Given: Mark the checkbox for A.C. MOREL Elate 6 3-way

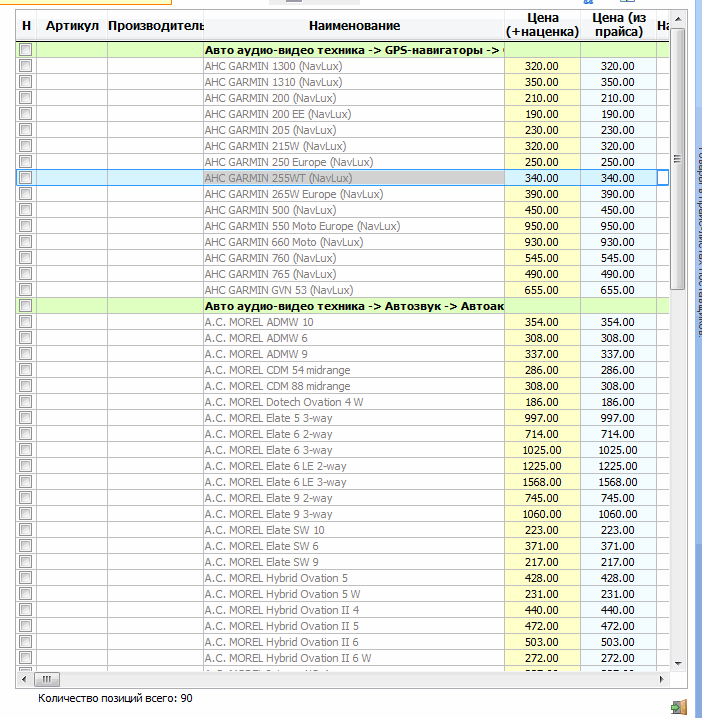Looking at the screenshot, I should 26,450.
